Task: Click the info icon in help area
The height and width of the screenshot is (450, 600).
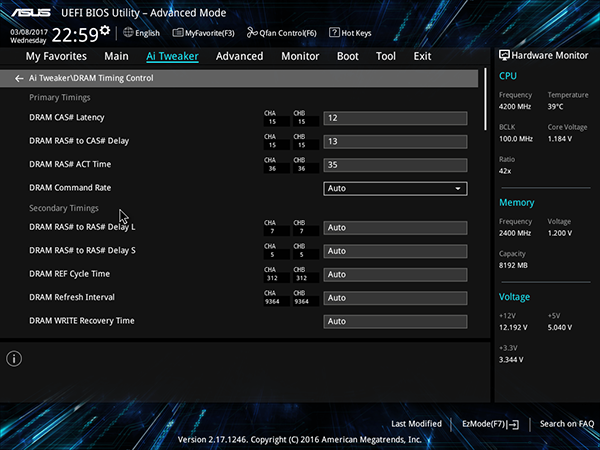Action: pyautogui.click(x=14, y=359)
